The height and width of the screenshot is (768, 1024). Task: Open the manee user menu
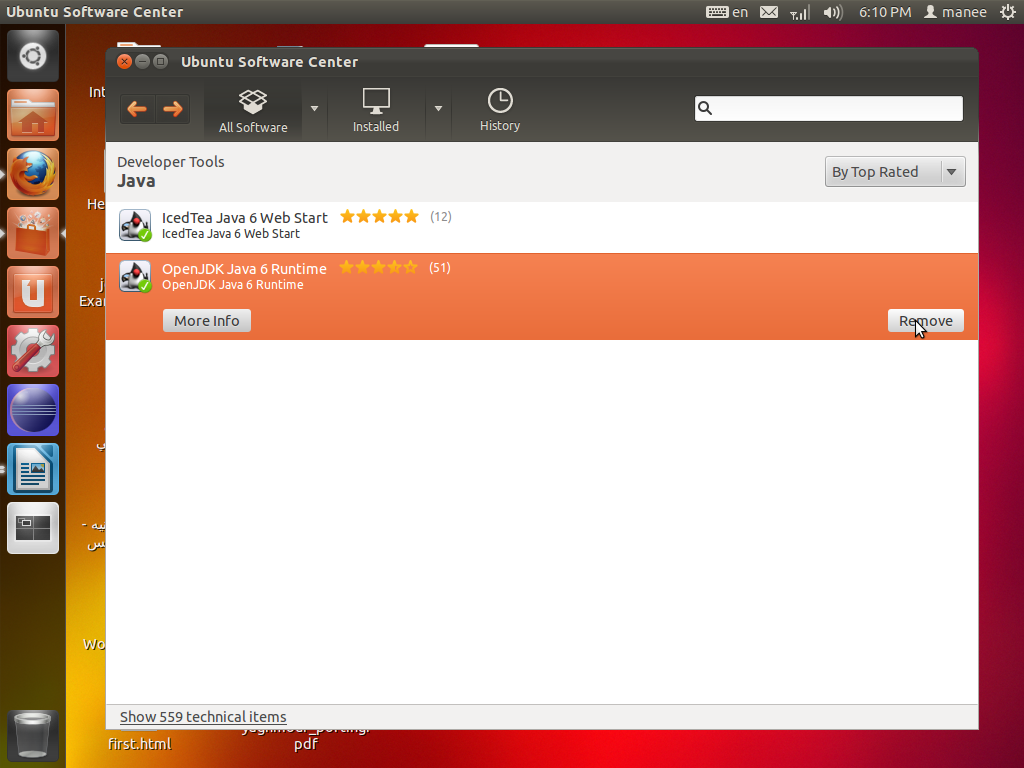click(x=955, y=12)
